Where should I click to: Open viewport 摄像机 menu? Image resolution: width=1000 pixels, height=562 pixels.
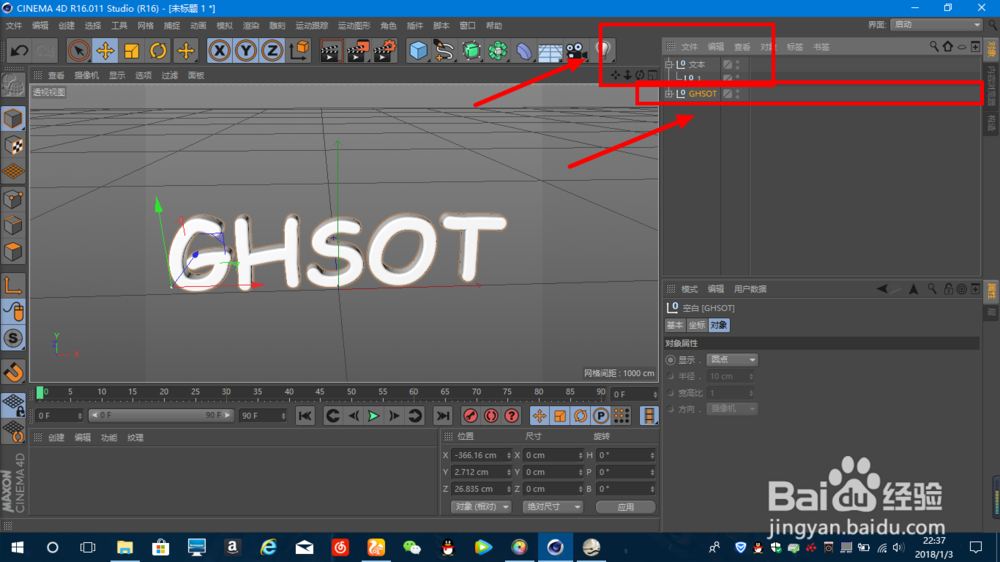86,75
